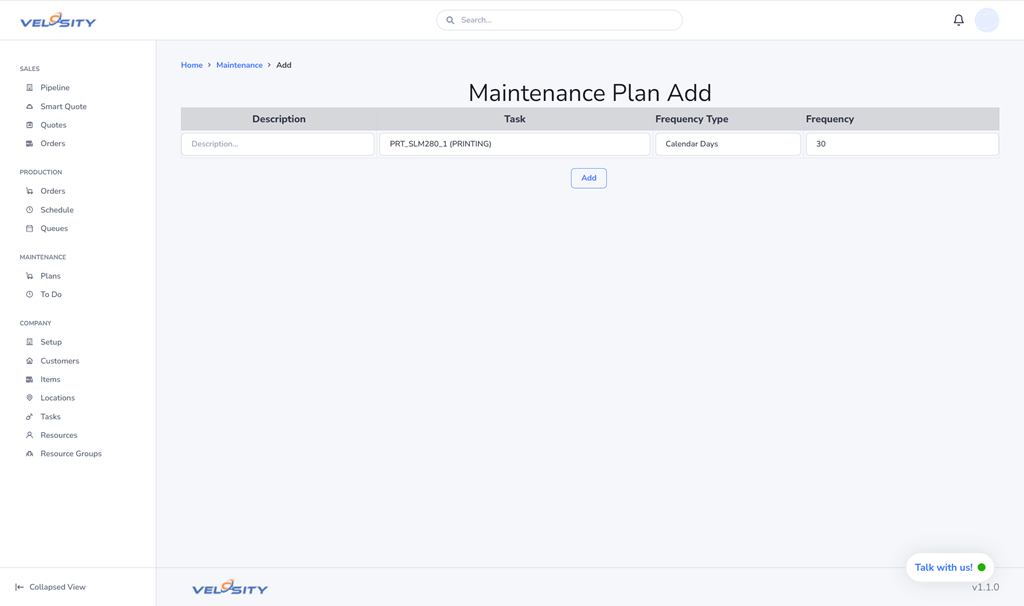Open the user avatar profile circle
1024x606 pixels.
(x=986, y=20)
